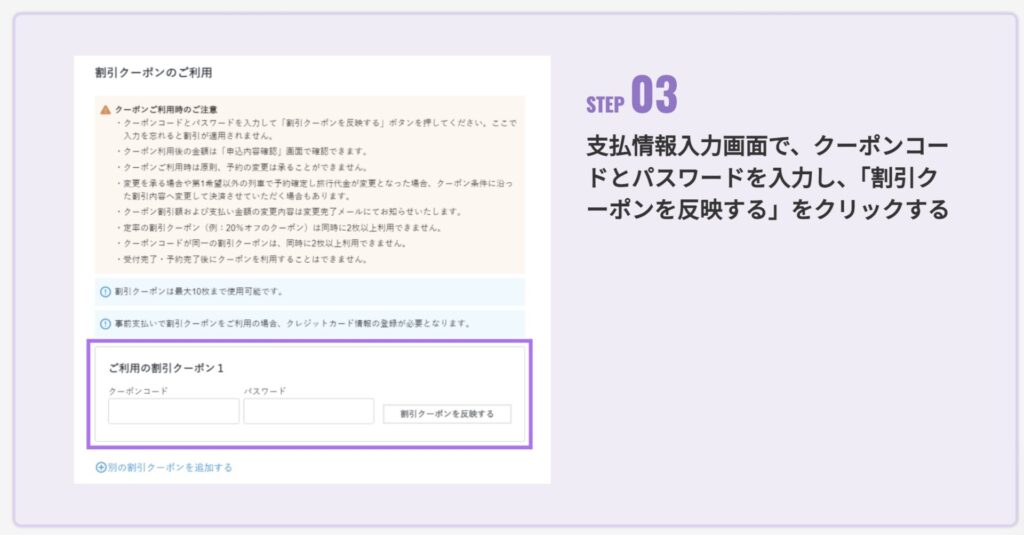Click the パスワード field label
Screen dimensions: 1024x535
(x=265, y=391)
